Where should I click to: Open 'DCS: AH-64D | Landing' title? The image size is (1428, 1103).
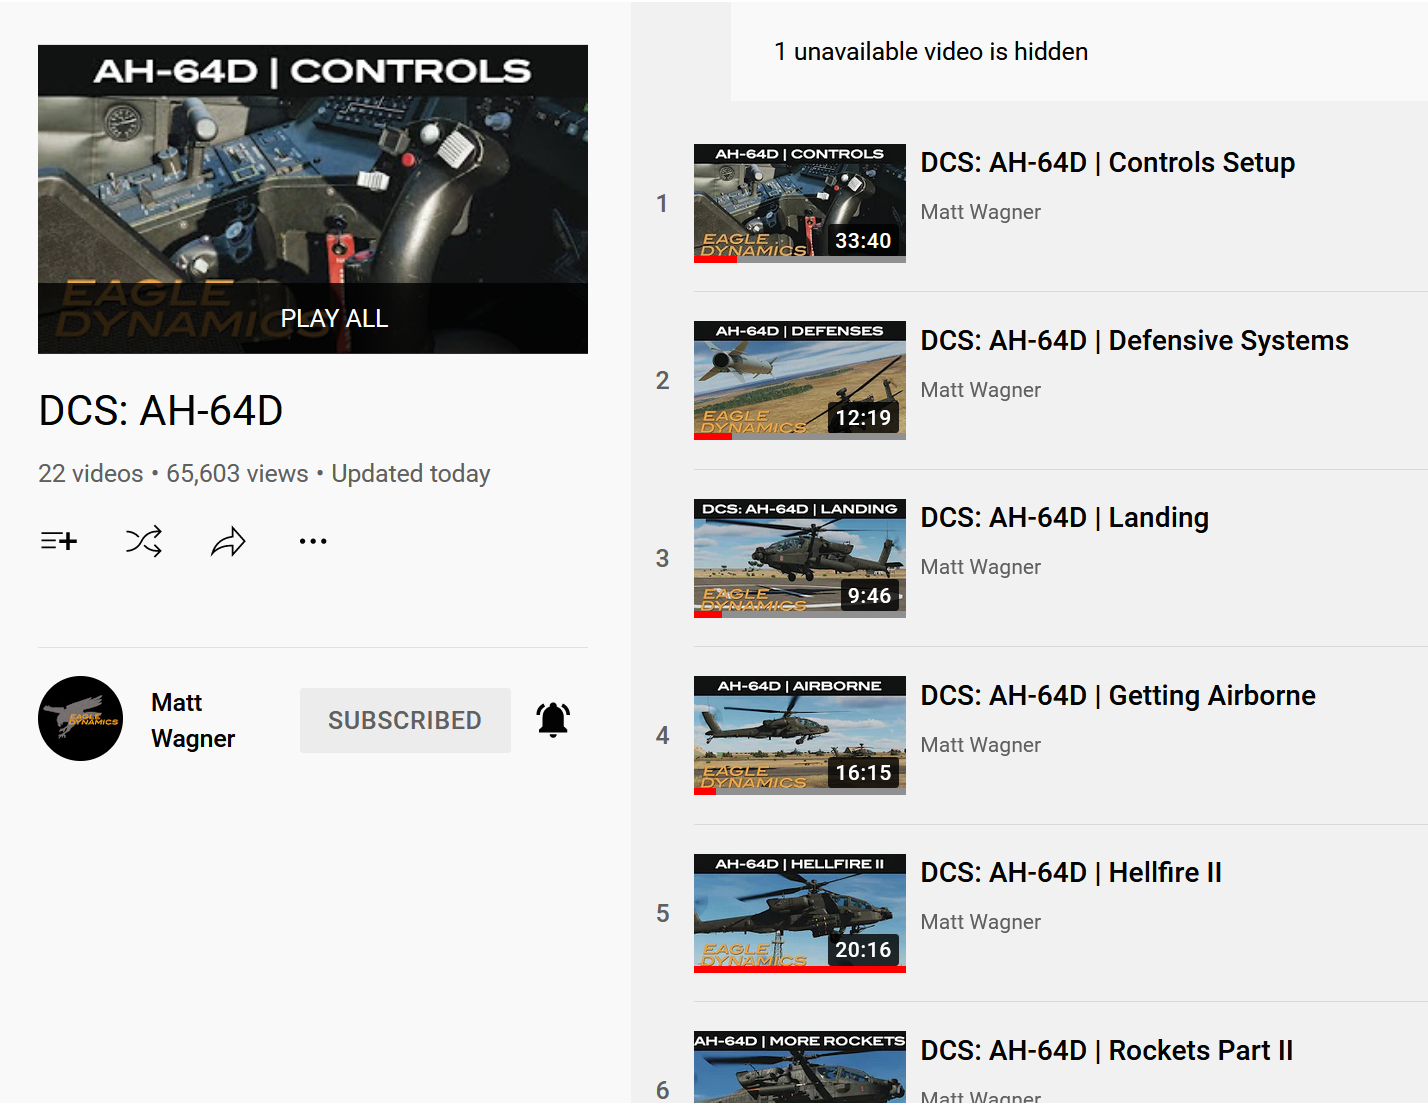click(x=1064, y=518)
